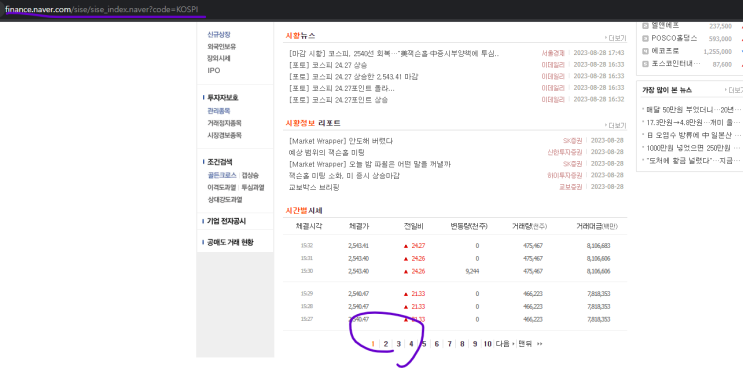
Task: Select 거래정지종목 in the sidebar
Action: pyautogui.click(x=225, y=123)
